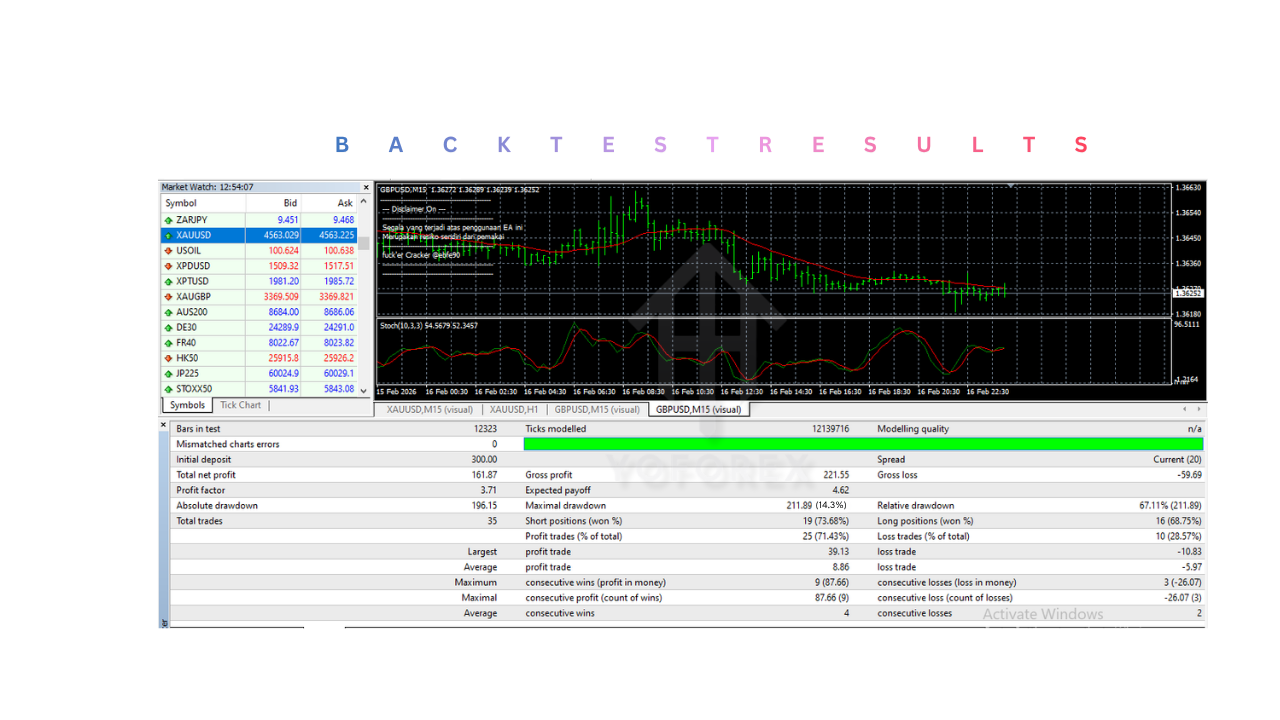Open the XAUUSD,H1 chart tab
Screen dimensions: 1280x720
point(518,409)
